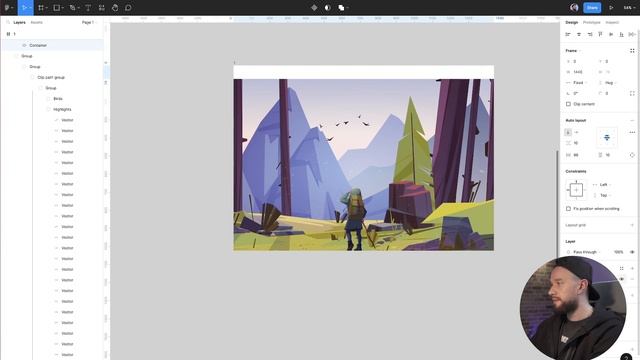This screenshot has height=360, width=640.
Task: Click the width field showing 1440
Action: point(578,72)
